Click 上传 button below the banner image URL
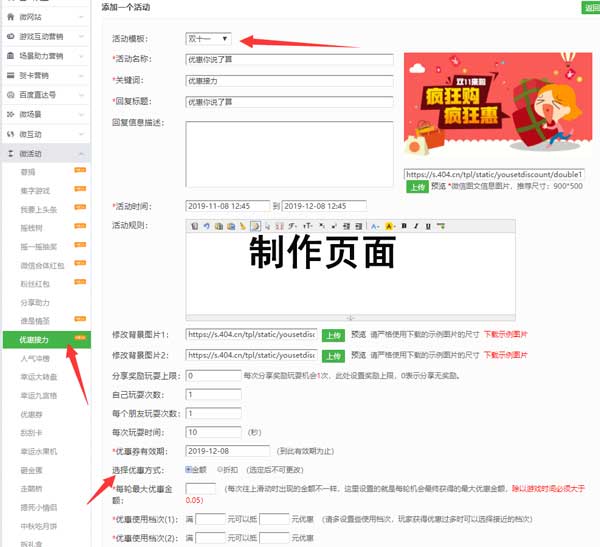This screenshot has height=547, width=600. [x=417, y=187]
